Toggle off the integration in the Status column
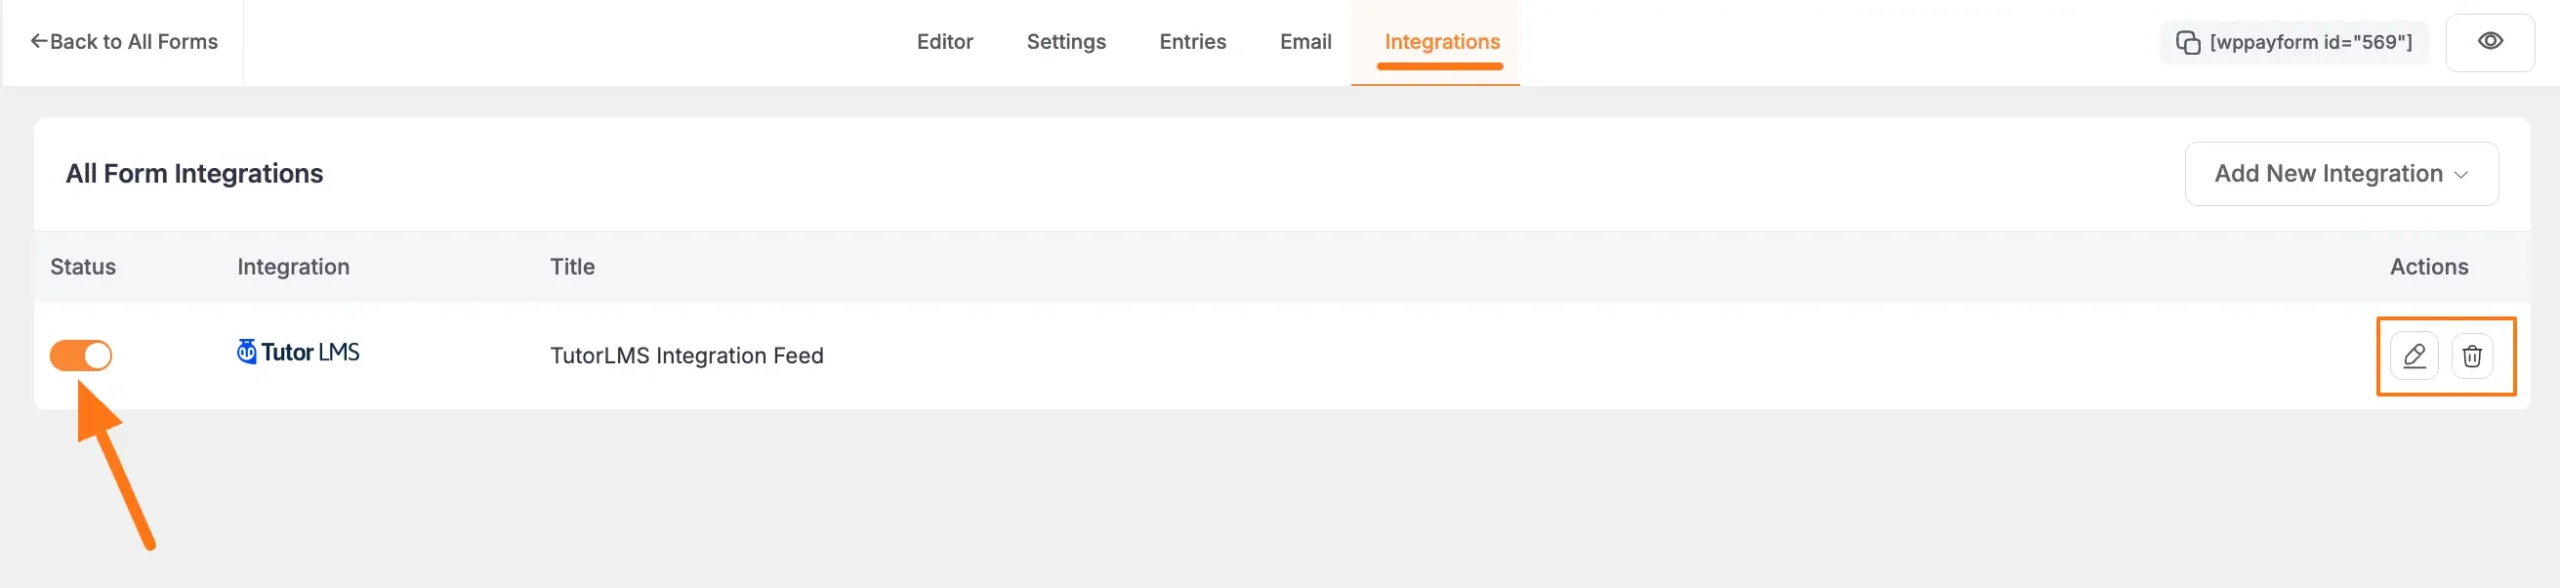Image resolution: width=2560 pixels, height=588 pixels. tap(80, 355)
